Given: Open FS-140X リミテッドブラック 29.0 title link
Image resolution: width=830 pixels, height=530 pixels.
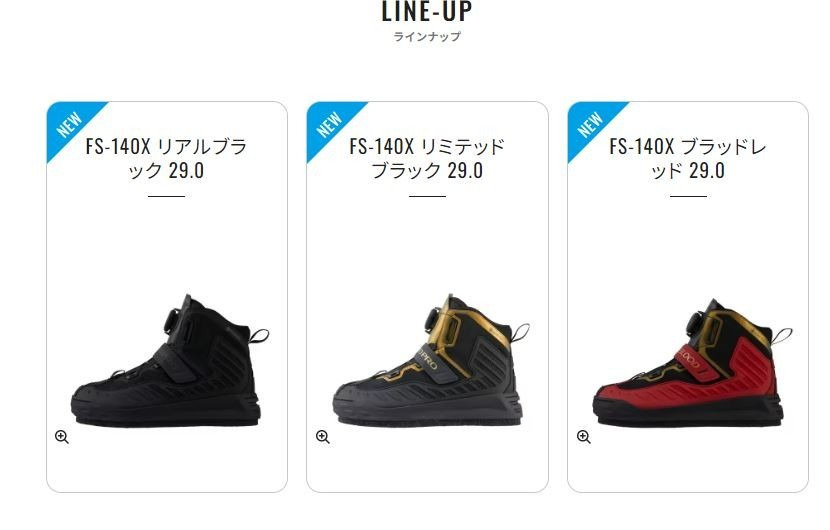Looking at the screenshot, I should pyautogui.click(x=427, y=158).
